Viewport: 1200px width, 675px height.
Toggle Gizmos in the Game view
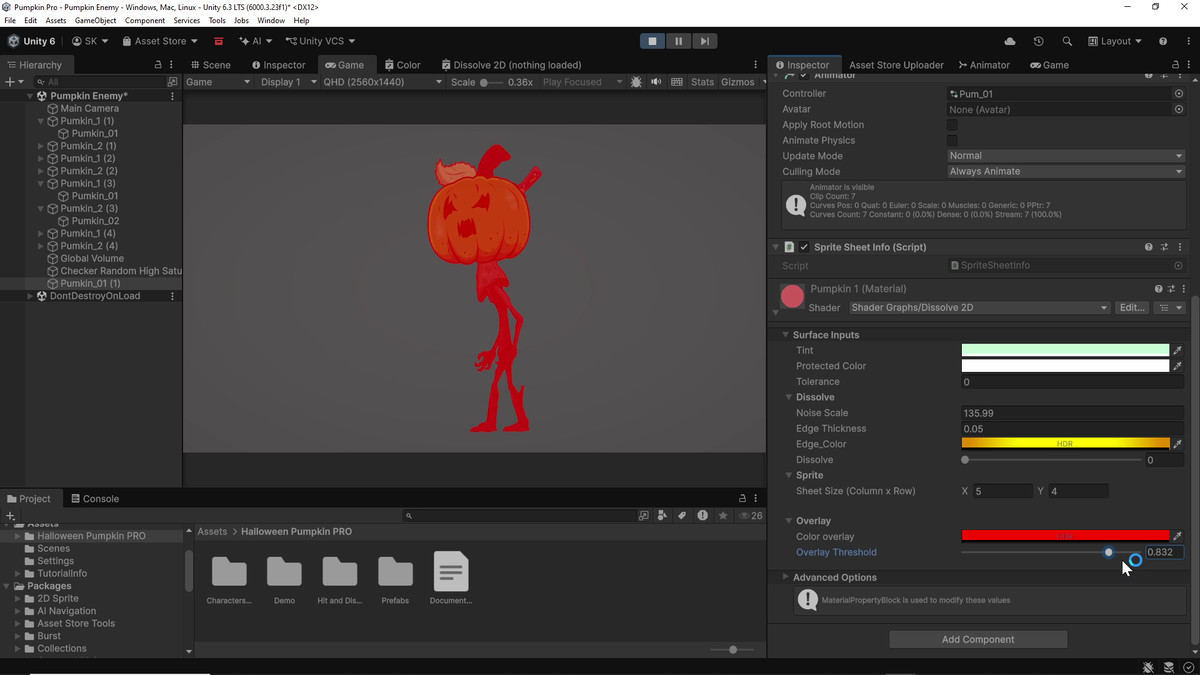click(737, 82)
